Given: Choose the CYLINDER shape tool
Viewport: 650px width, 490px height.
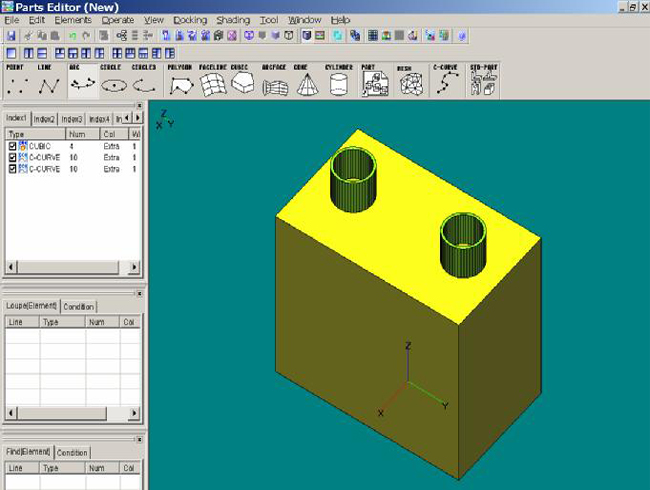Looking at the screenshot, I should click(339, 82).
